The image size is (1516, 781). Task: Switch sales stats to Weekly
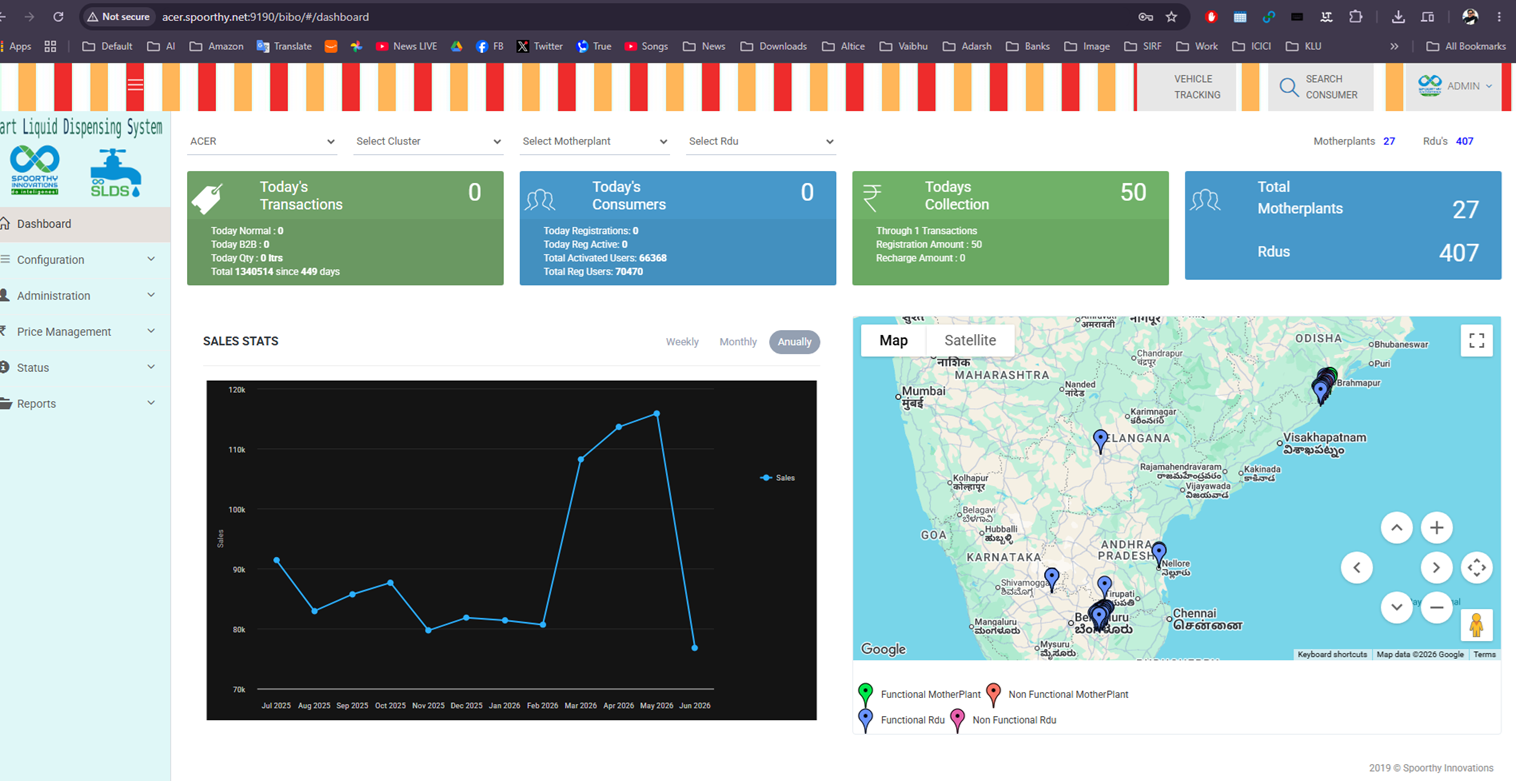click(x=682, y=342)
